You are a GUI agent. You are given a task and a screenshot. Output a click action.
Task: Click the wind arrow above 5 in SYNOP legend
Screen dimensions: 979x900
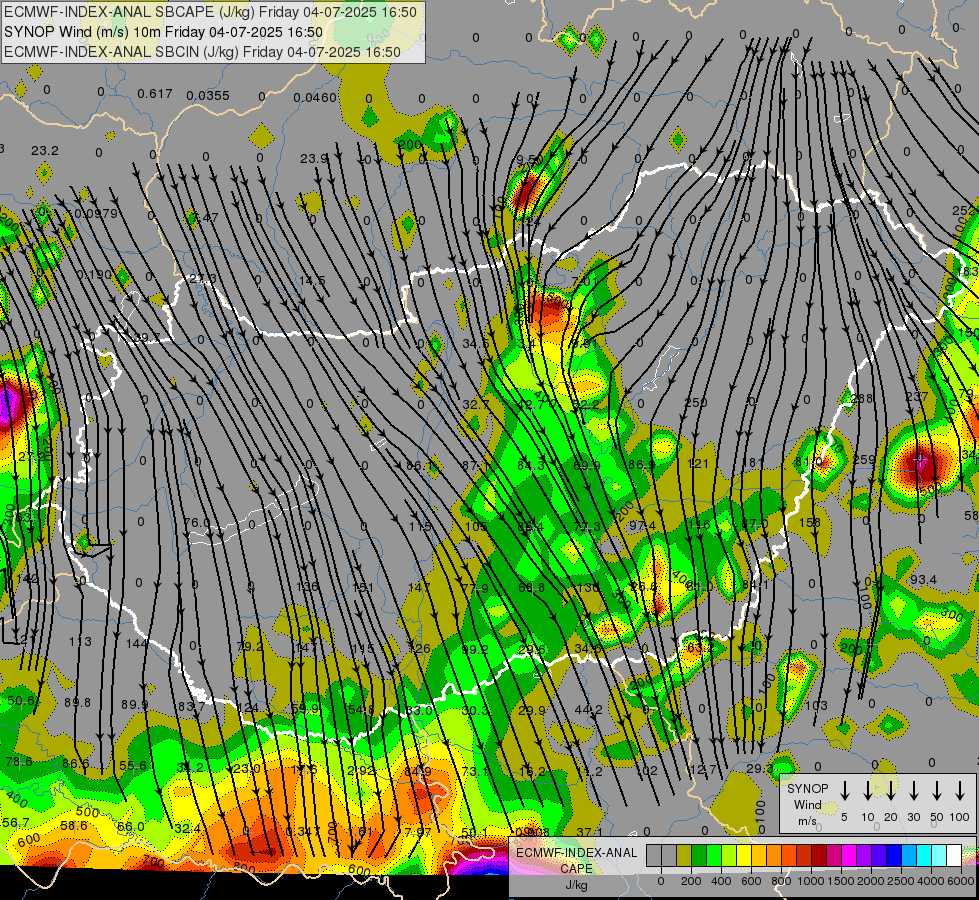tap(844, 791)
